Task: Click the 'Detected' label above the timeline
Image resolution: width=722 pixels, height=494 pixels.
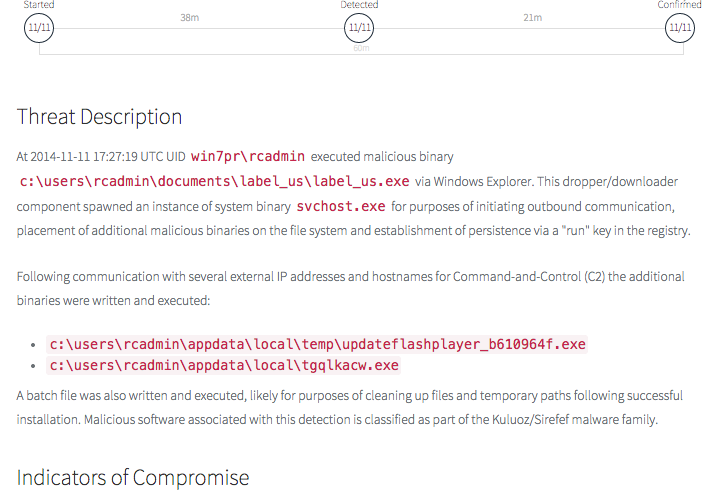Action: (359, 5)
